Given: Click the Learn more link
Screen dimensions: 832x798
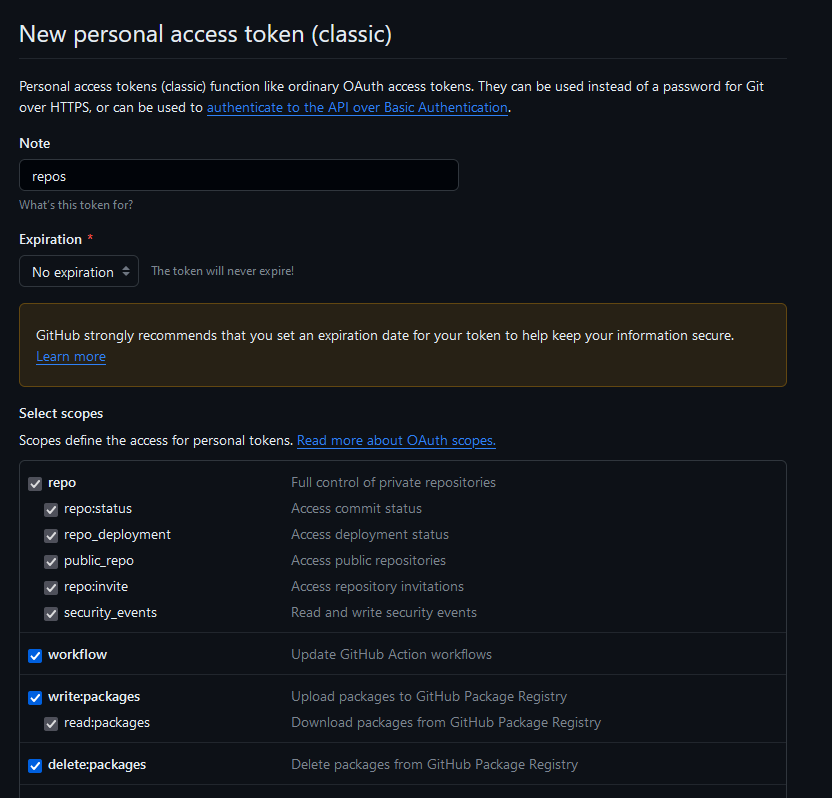Looking at the screenshot, I should (70, 357).
